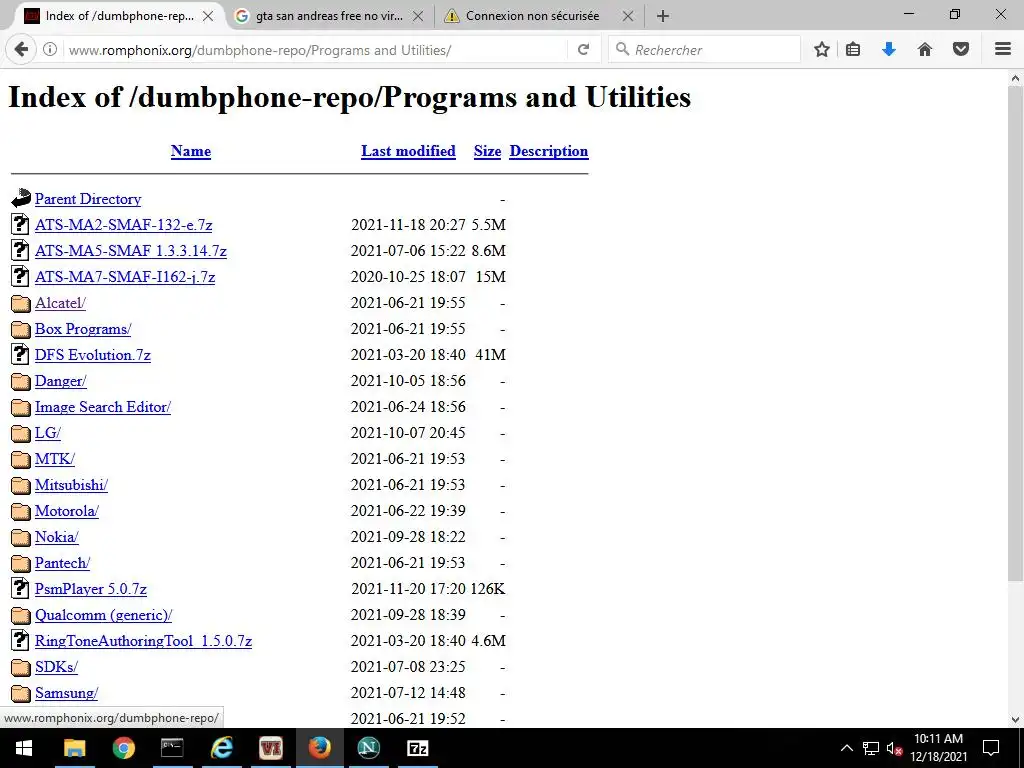Open the 7-Zip taskbar icon
Viewport: 1024px width, 768px height.
417,748
